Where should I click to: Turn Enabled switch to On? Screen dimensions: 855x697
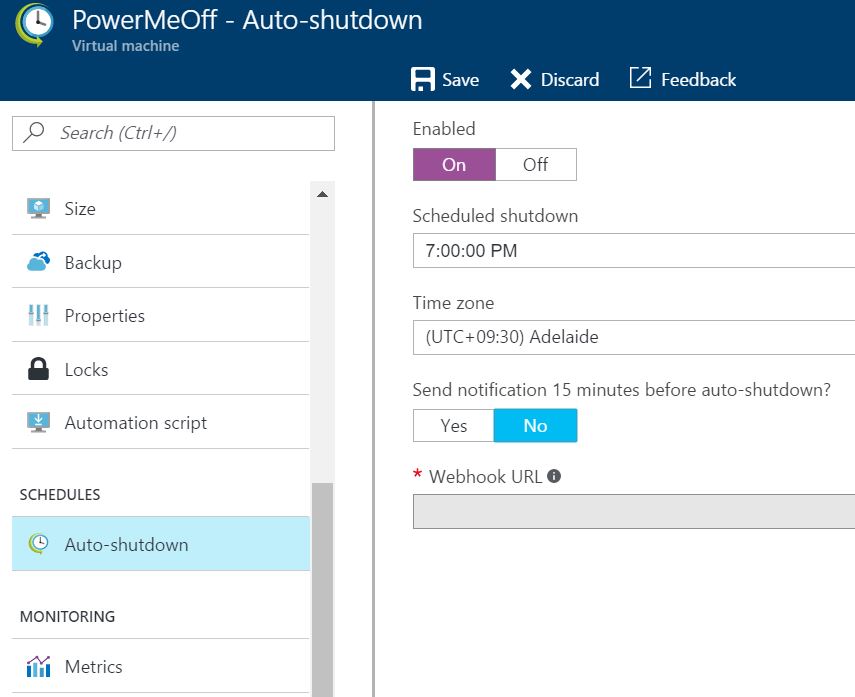coord(454,164)
